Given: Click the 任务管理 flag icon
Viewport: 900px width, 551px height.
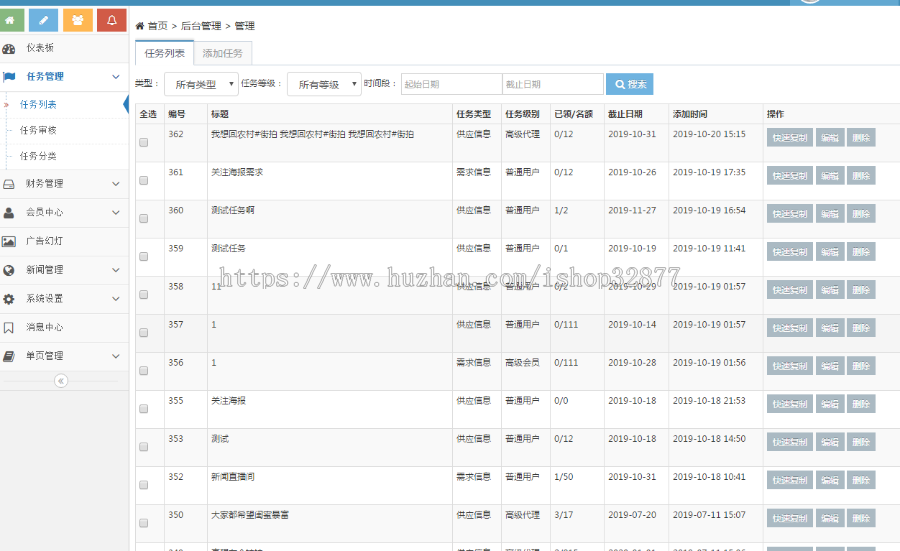Looking at the screenshot, I should click(9, 76).
